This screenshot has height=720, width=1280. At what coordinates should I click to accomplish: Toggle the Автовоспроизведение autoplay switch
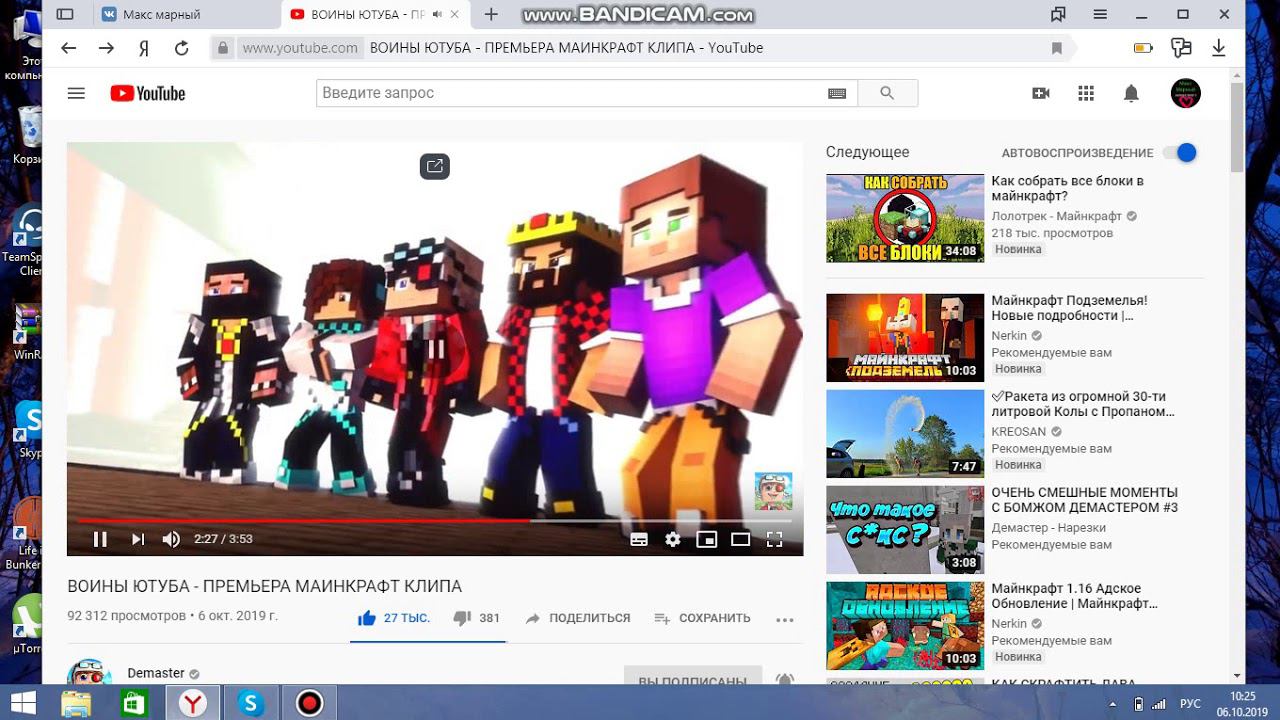1181,153
